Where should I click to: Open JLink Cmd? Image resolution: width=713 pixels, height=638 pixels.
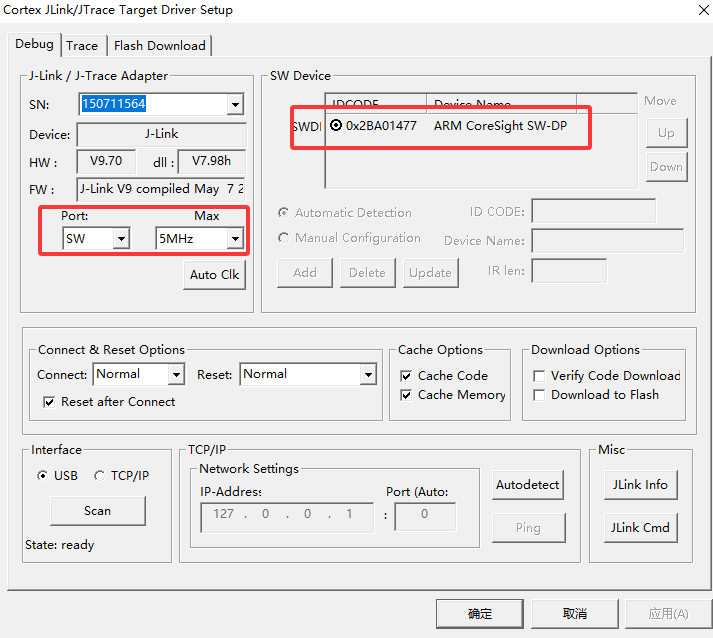coord(640,528)
